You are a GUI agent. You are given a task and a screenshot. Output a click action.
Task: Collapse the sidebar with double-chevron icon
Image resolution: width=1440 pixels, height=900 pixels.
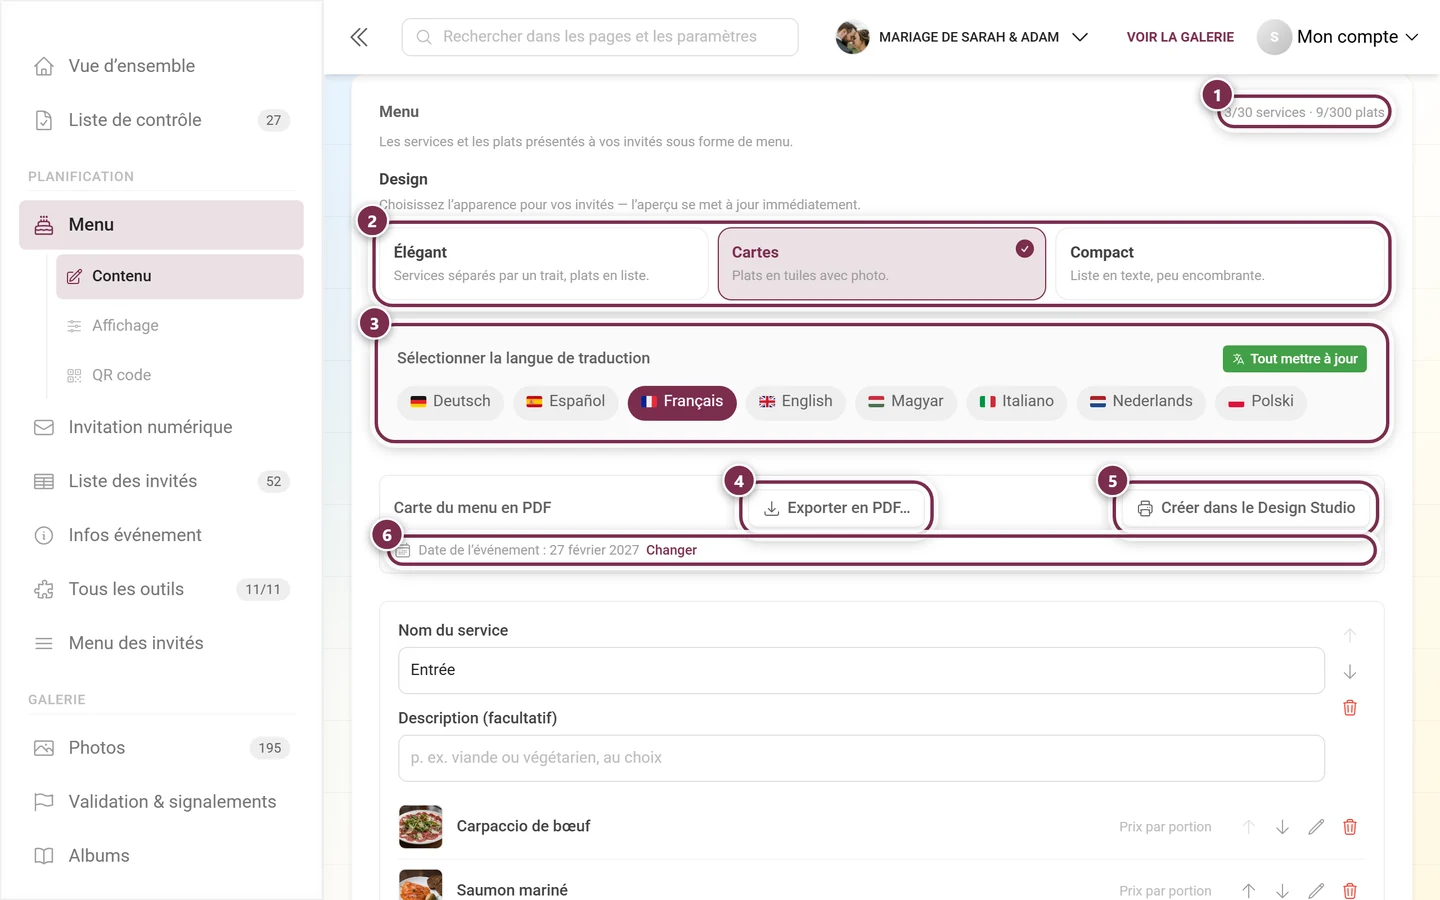coord(359,37)
